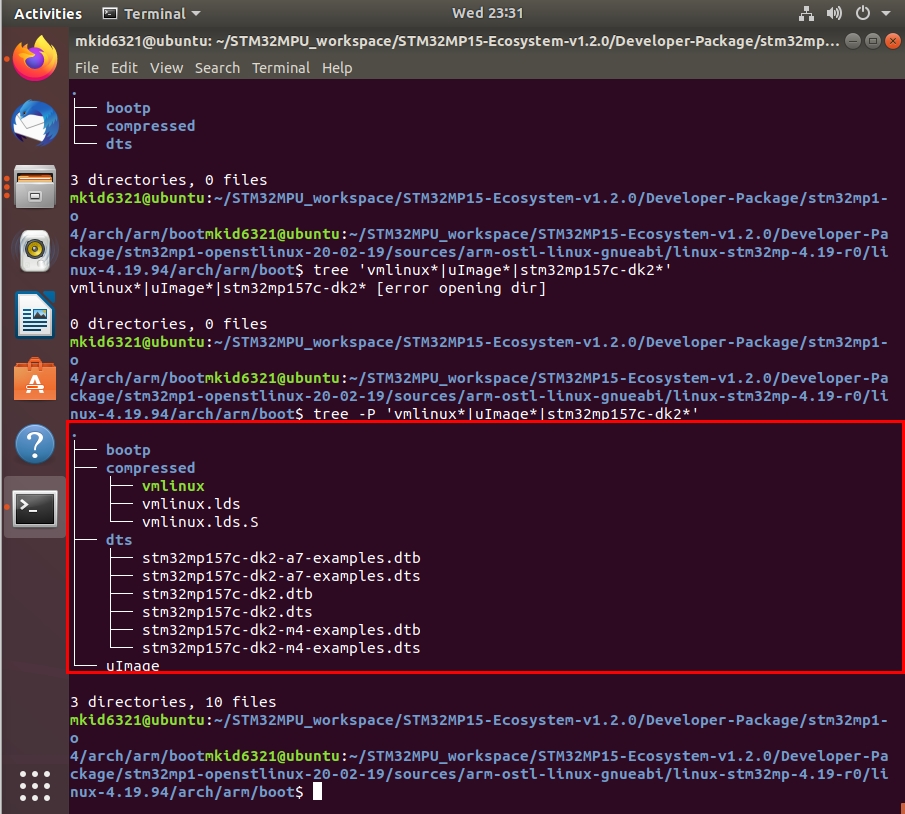Image resolution: width=905 pixels, height=814 pixels.
Task: Click the tree -P command text
Action: 506,414
